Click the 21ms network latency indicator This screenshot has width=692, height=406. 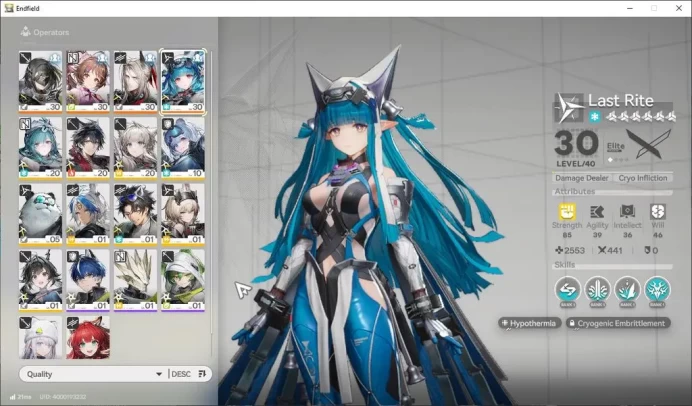pos(20,397)
